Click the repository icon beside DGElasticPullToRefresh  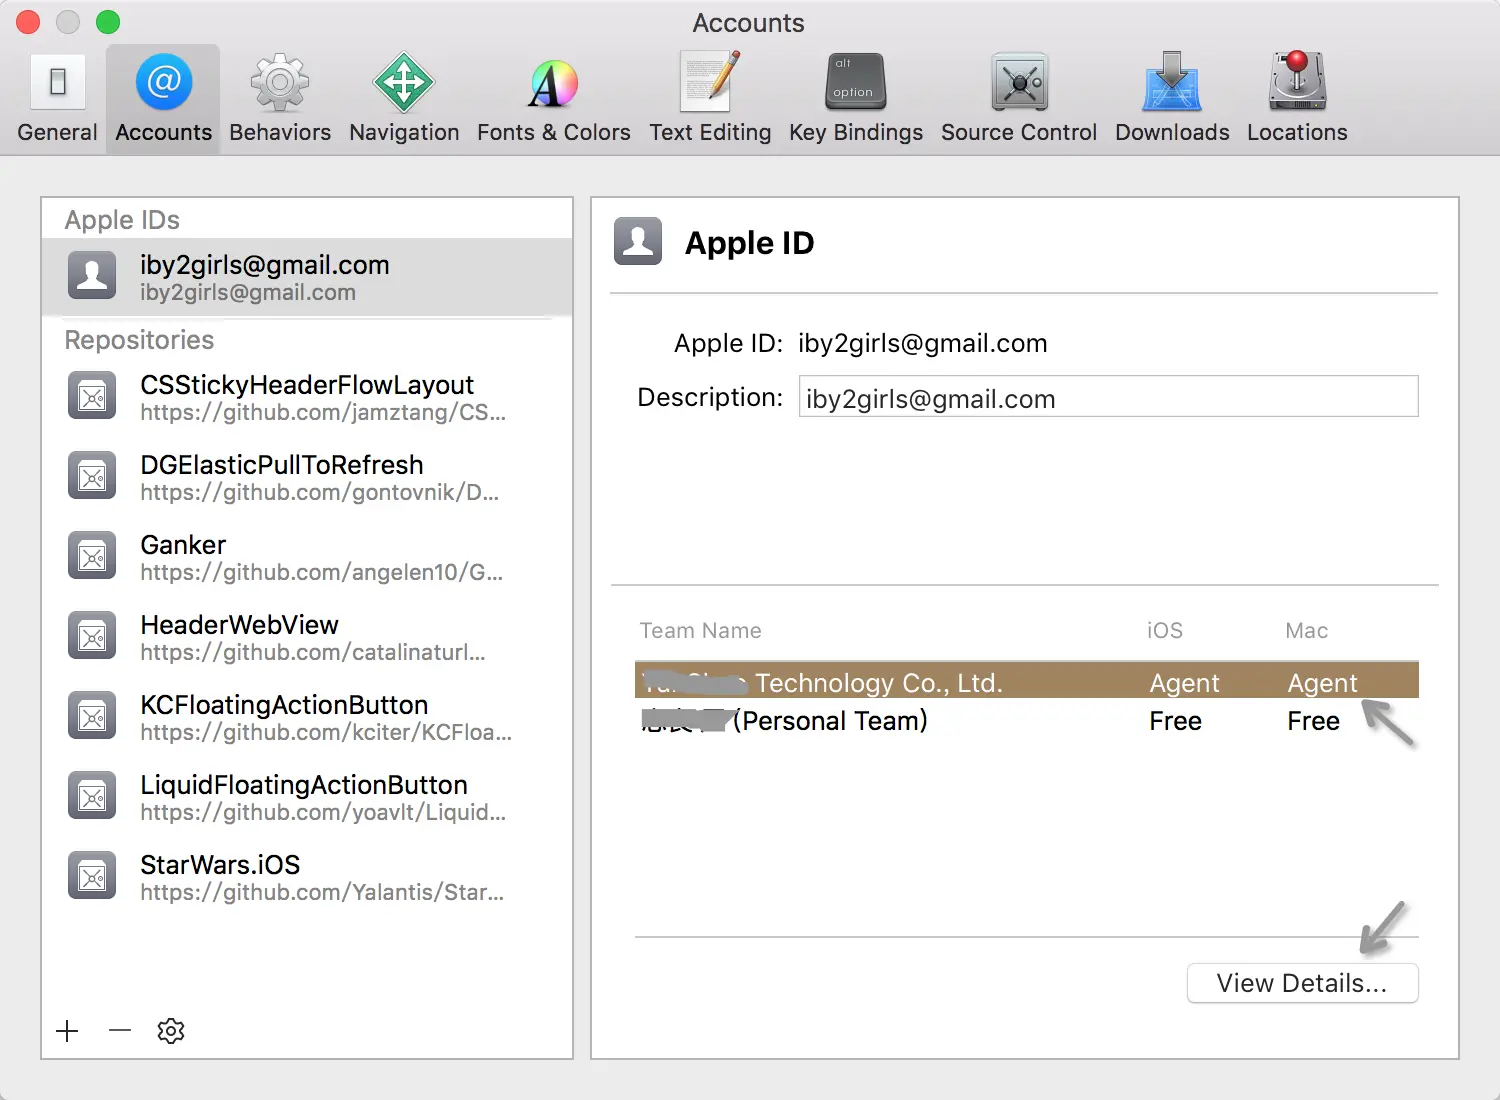point(92,476)
